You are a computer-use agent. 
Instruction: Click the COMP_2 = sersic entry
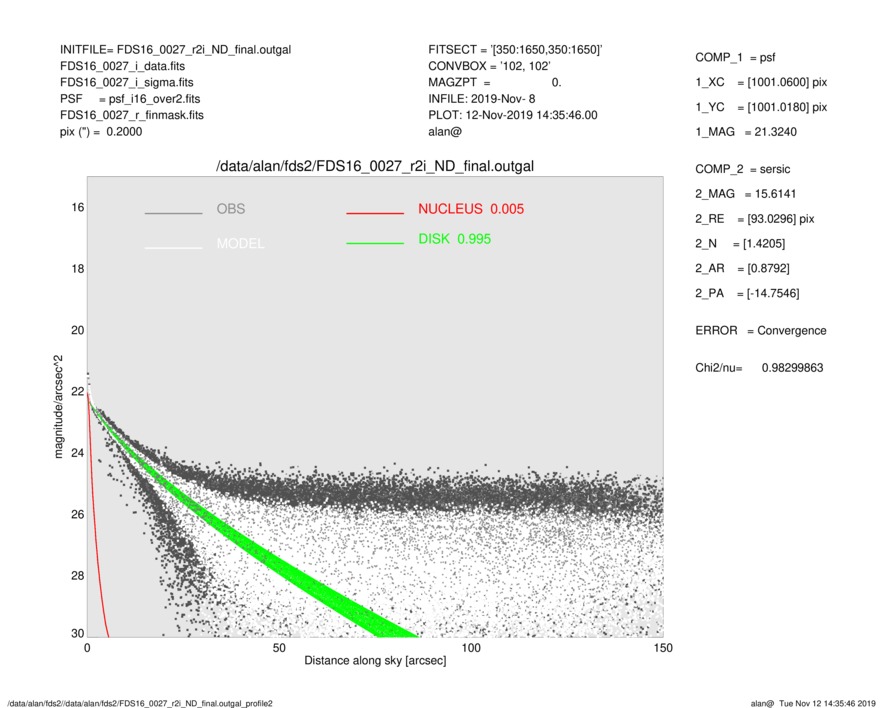pyautogui.click(x=742, y=169)
